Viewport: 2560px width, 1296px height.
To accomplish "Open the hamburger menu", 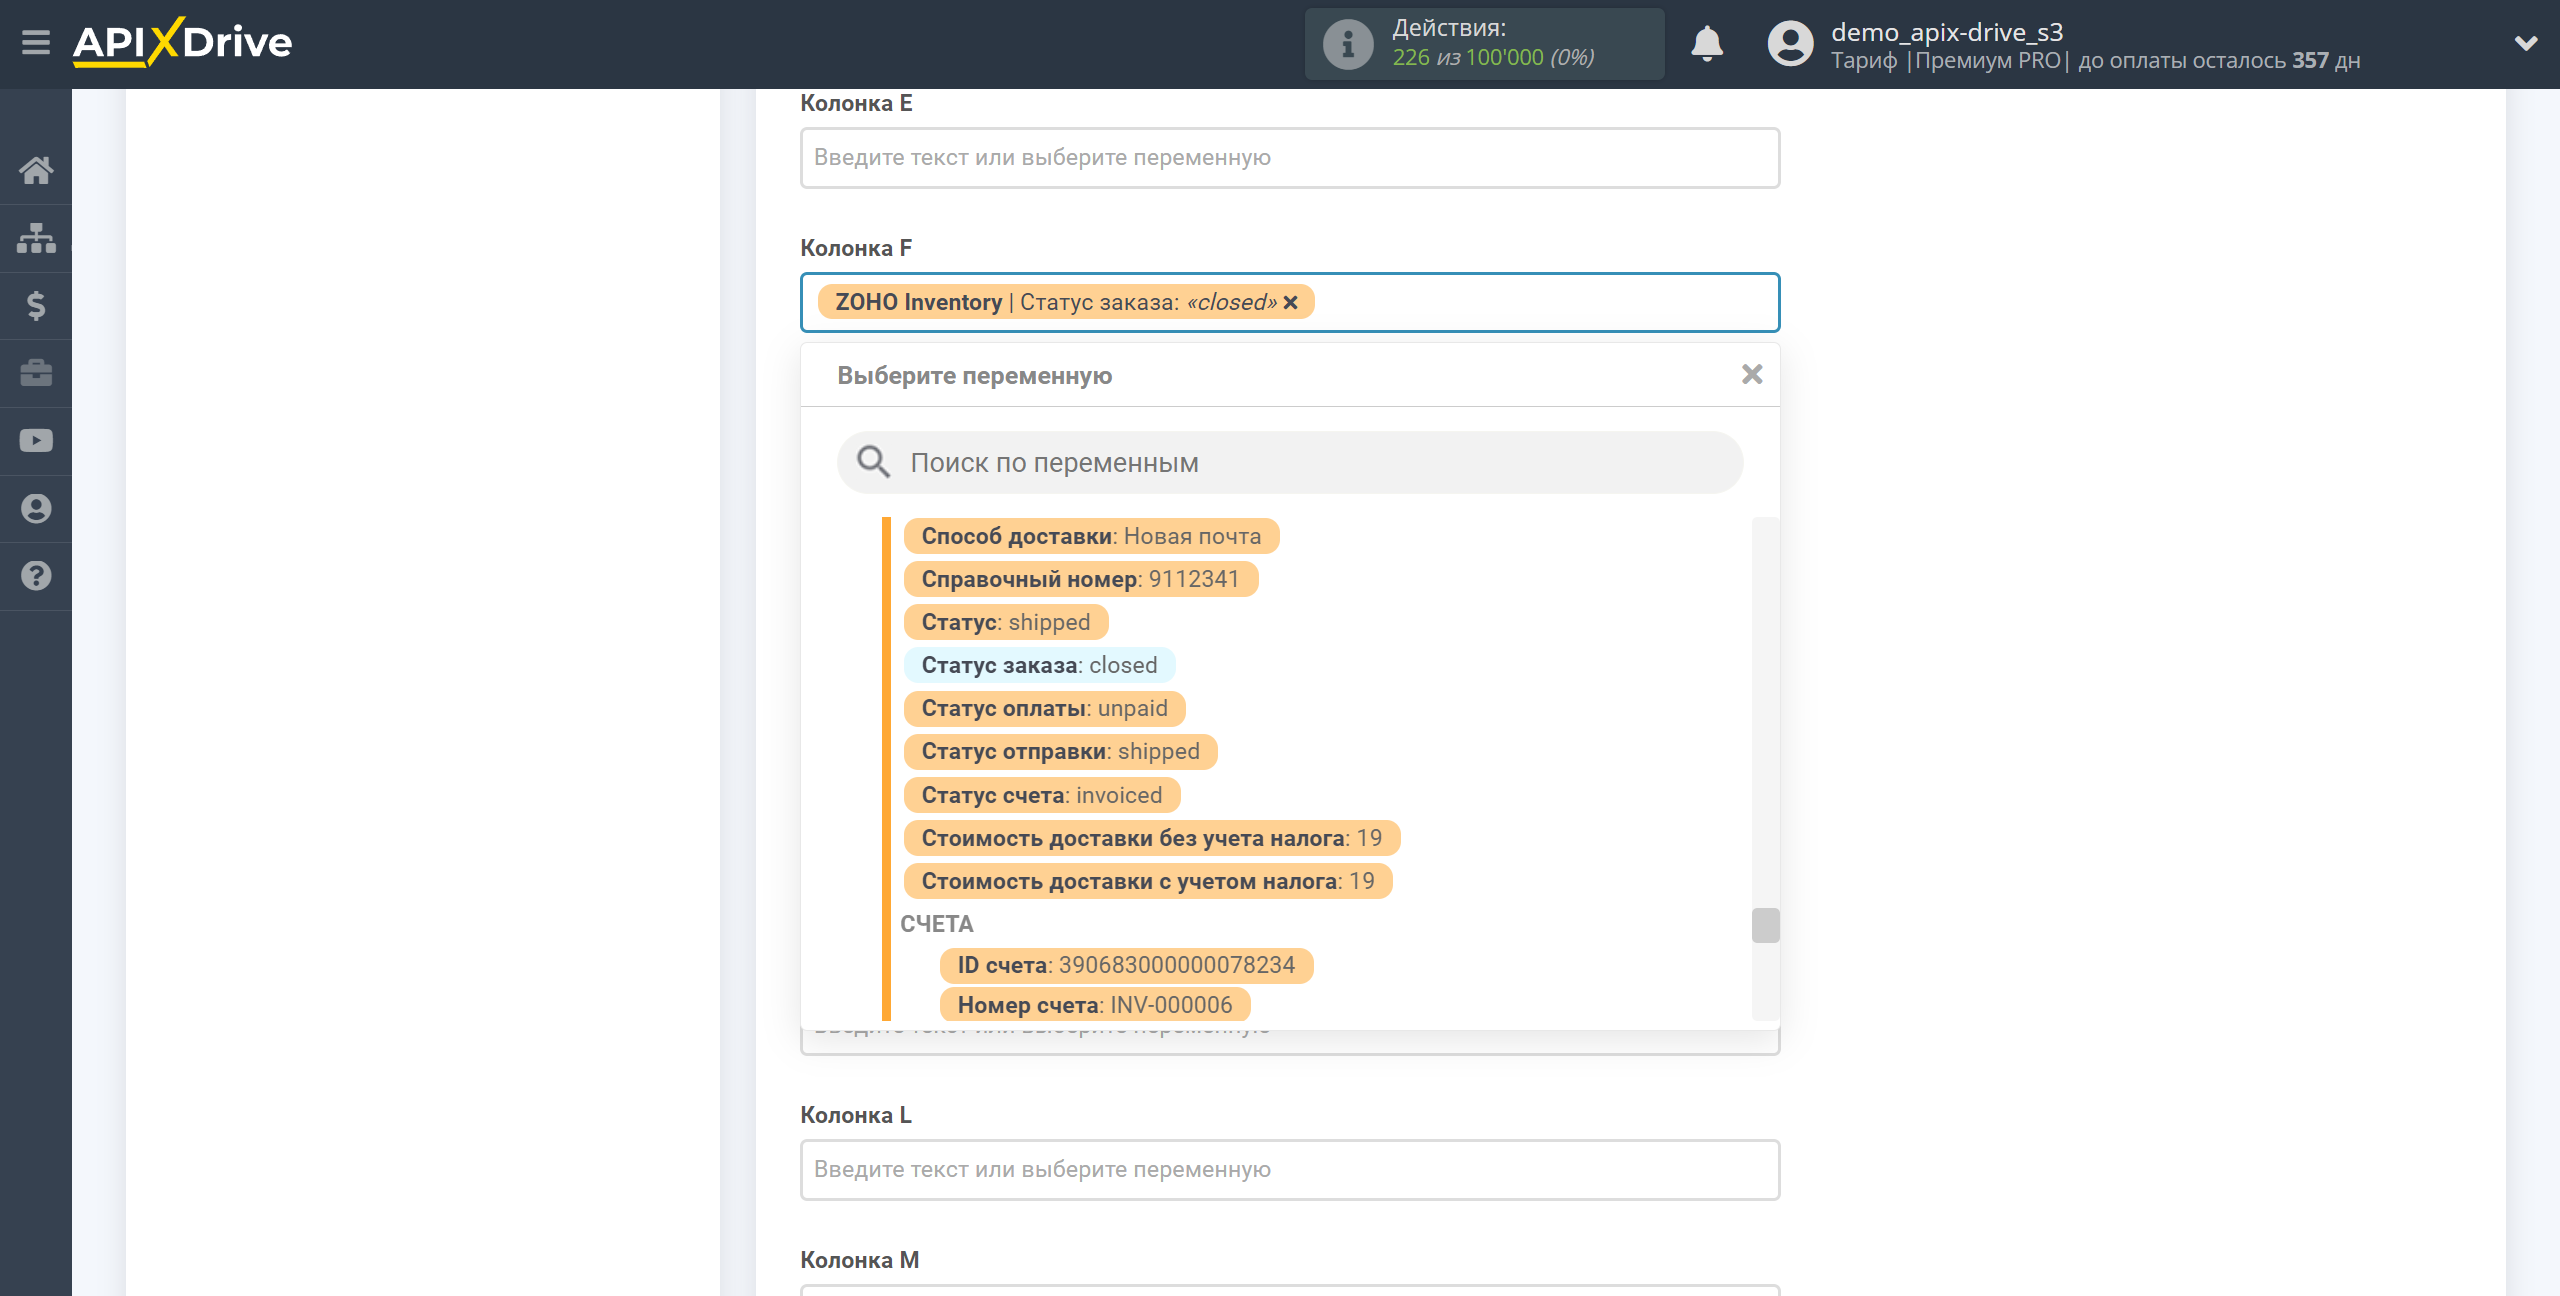I will (x=36, y=43).
